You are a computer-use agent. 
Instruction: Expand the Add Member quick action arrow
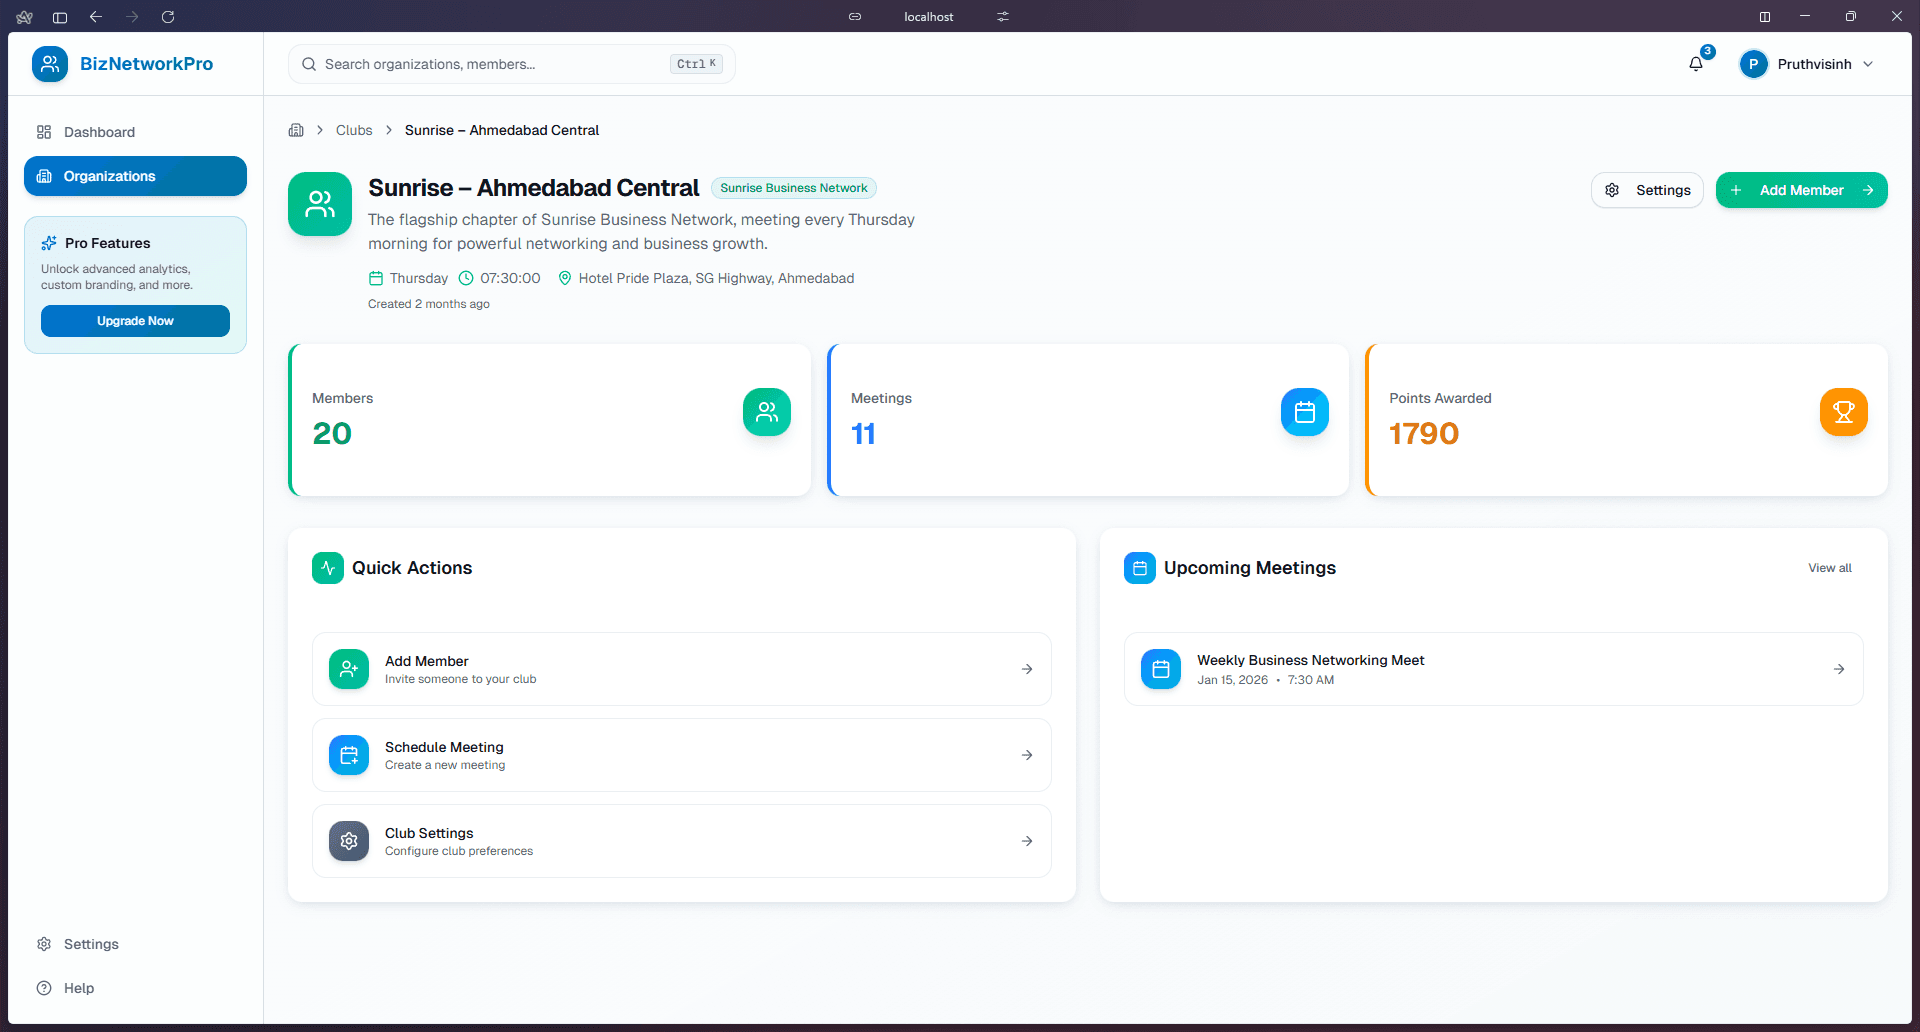click(1027, 669)
